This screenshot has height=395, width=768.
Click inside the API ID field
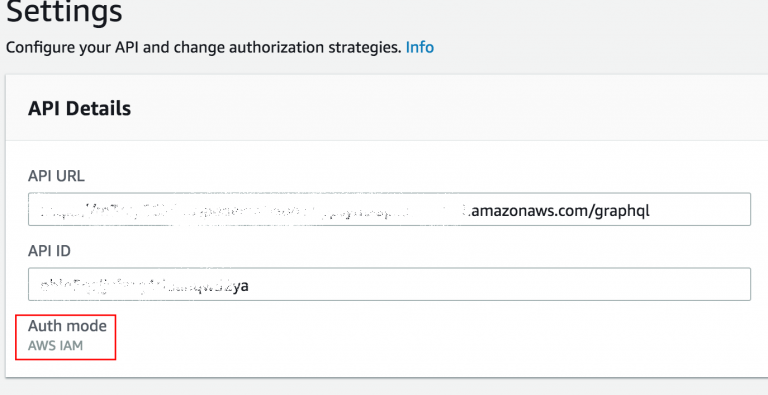pos(389,284)
